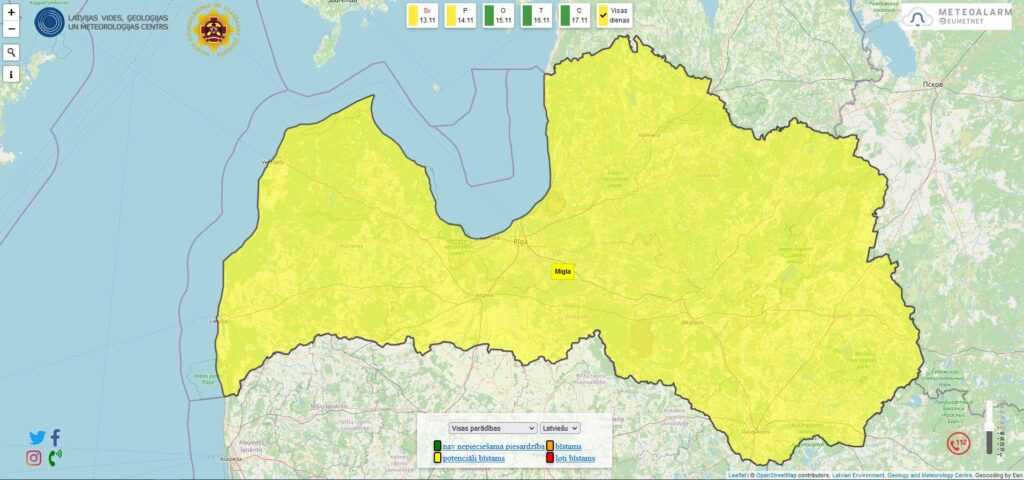
Task: Open the Instagram icon
Action: pyautogui.click(x=34, y=458)
